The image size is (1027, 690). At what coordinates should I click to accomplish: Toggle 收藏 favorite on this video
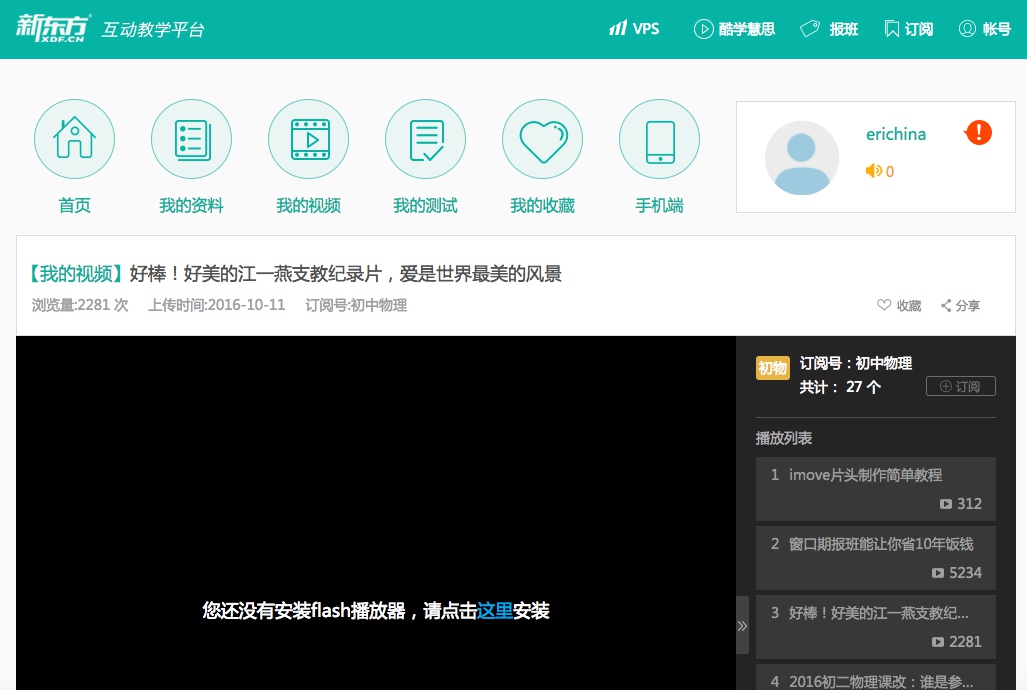tap(899, 306)
